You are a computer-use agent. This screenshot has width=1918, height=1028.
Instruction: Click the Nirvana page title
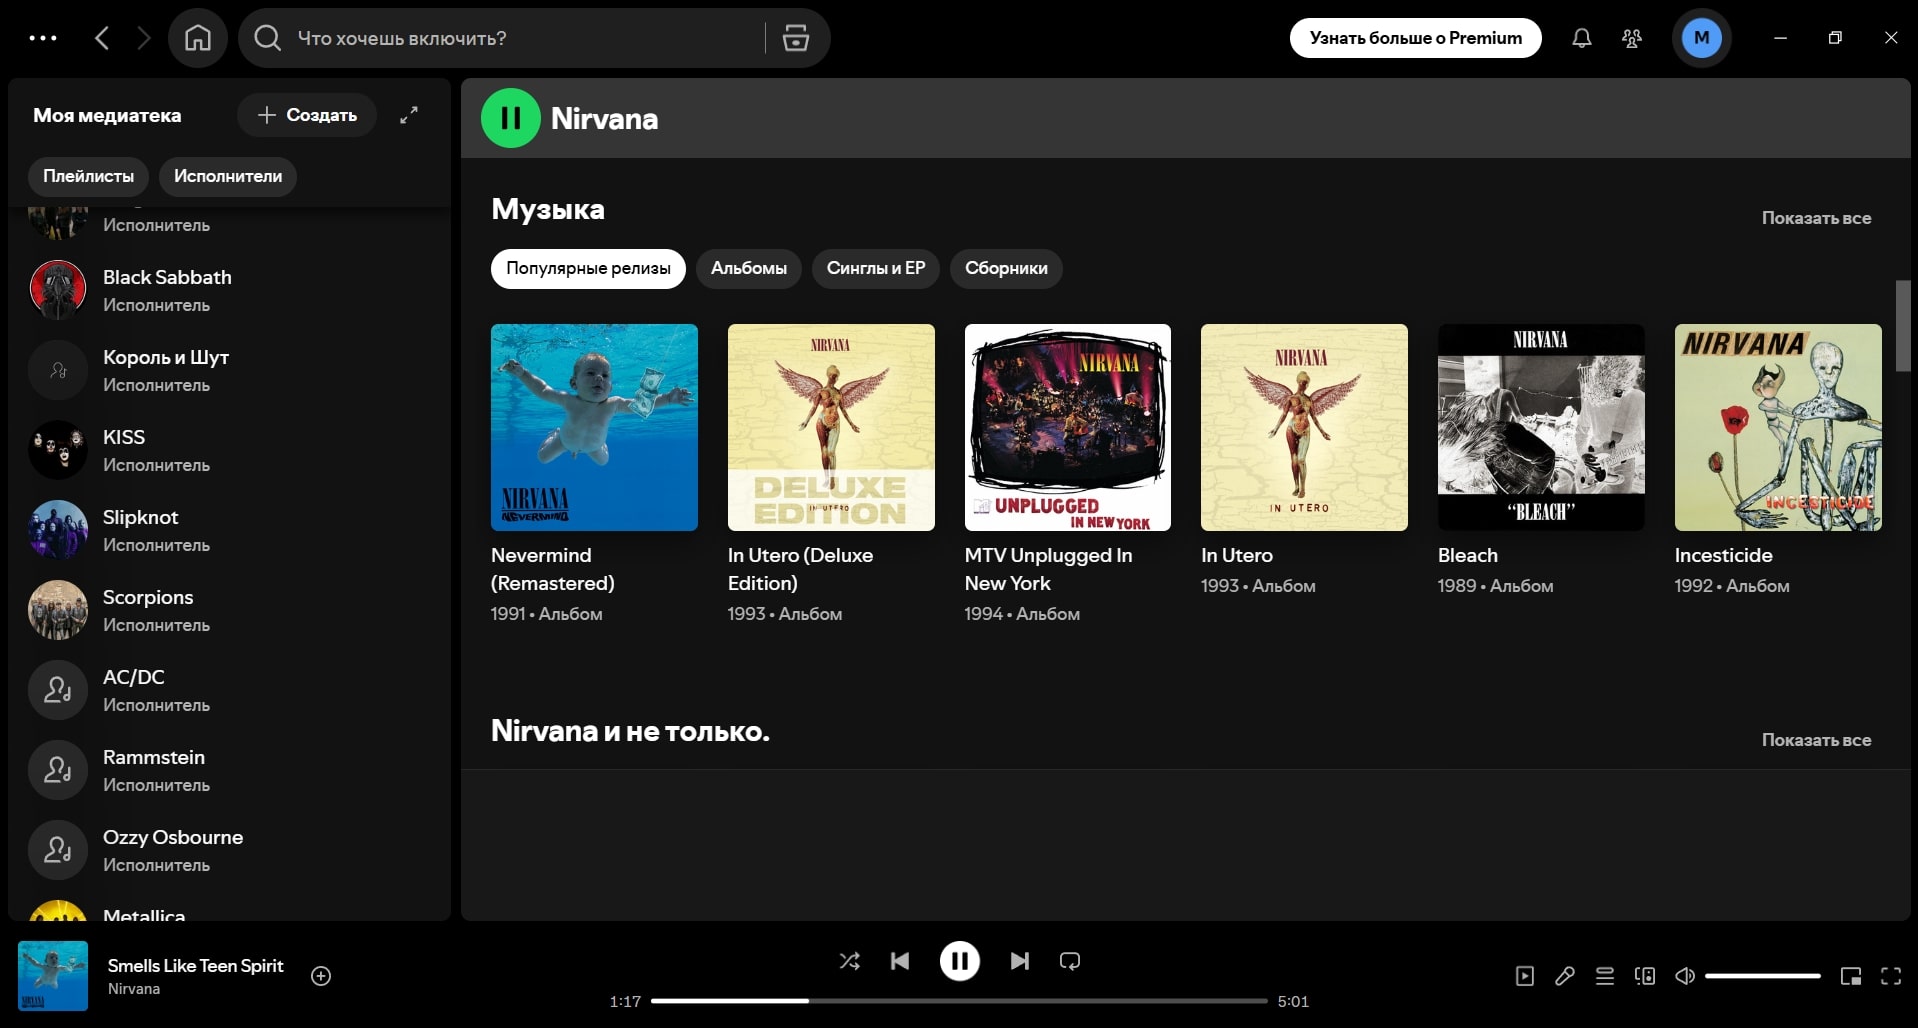coord(604,118)
